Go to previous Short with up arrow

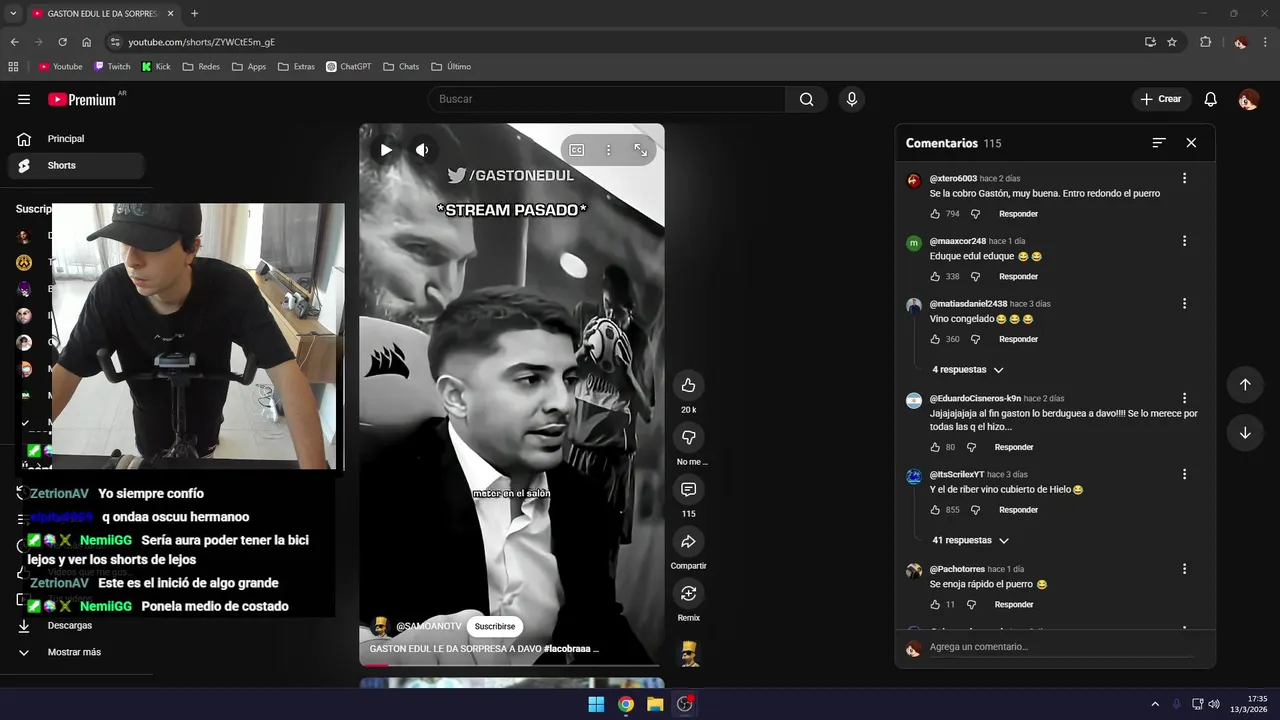[1245, 385]
